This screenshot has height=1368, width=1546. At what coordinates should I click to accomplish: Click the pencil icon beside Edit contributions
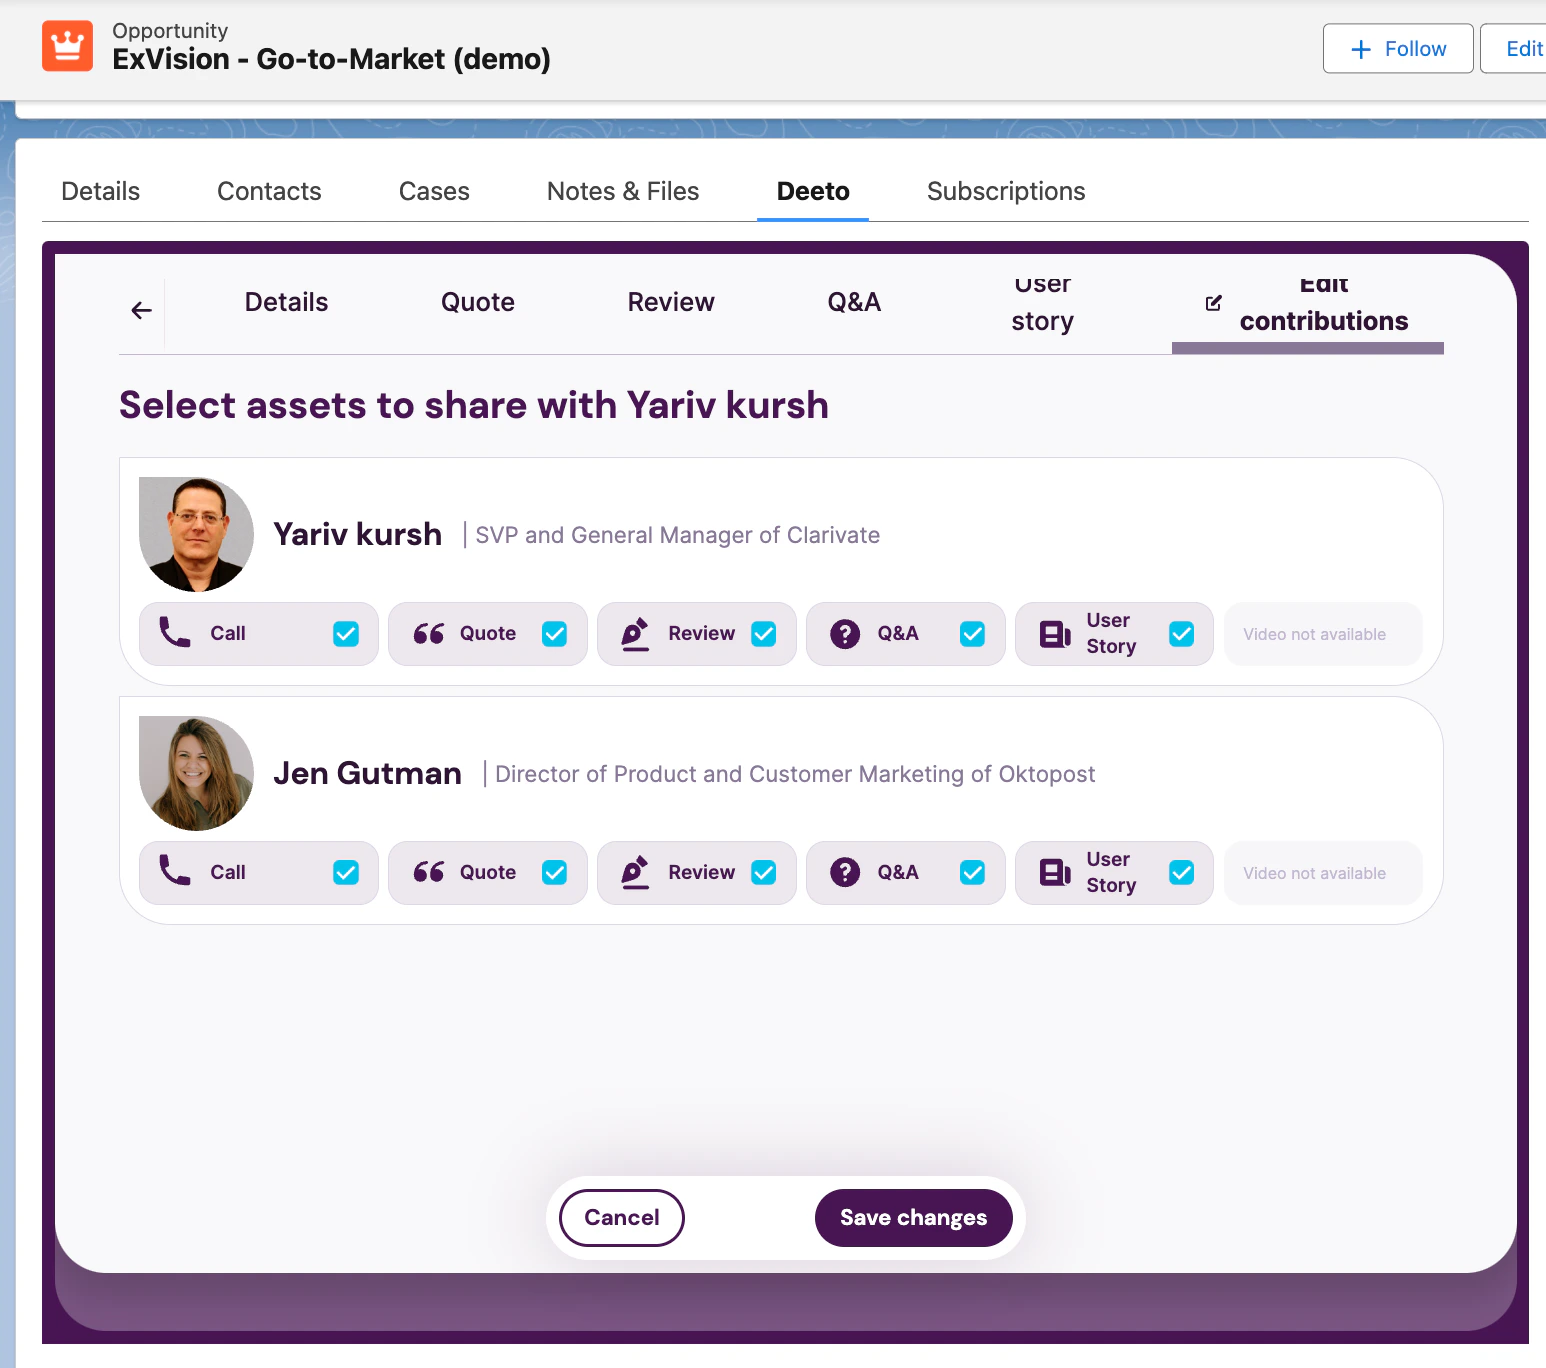tap(1214, 303)
